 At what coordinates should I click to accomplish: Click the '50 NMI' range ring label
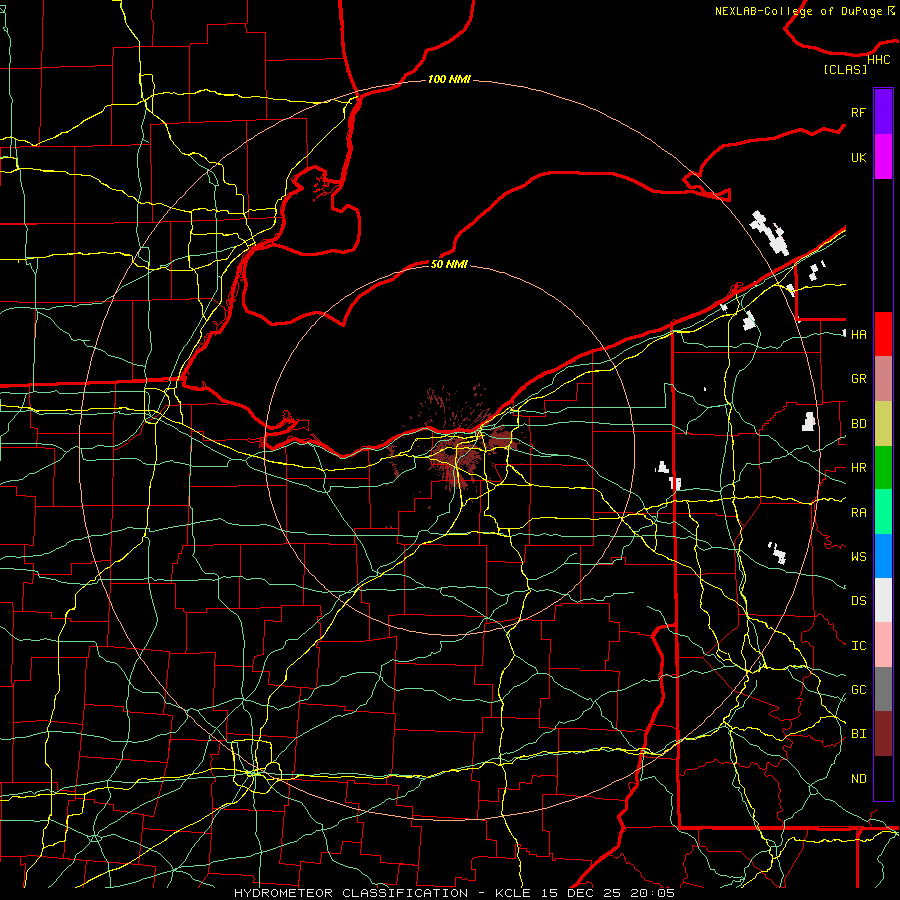(x=449, y=264)
